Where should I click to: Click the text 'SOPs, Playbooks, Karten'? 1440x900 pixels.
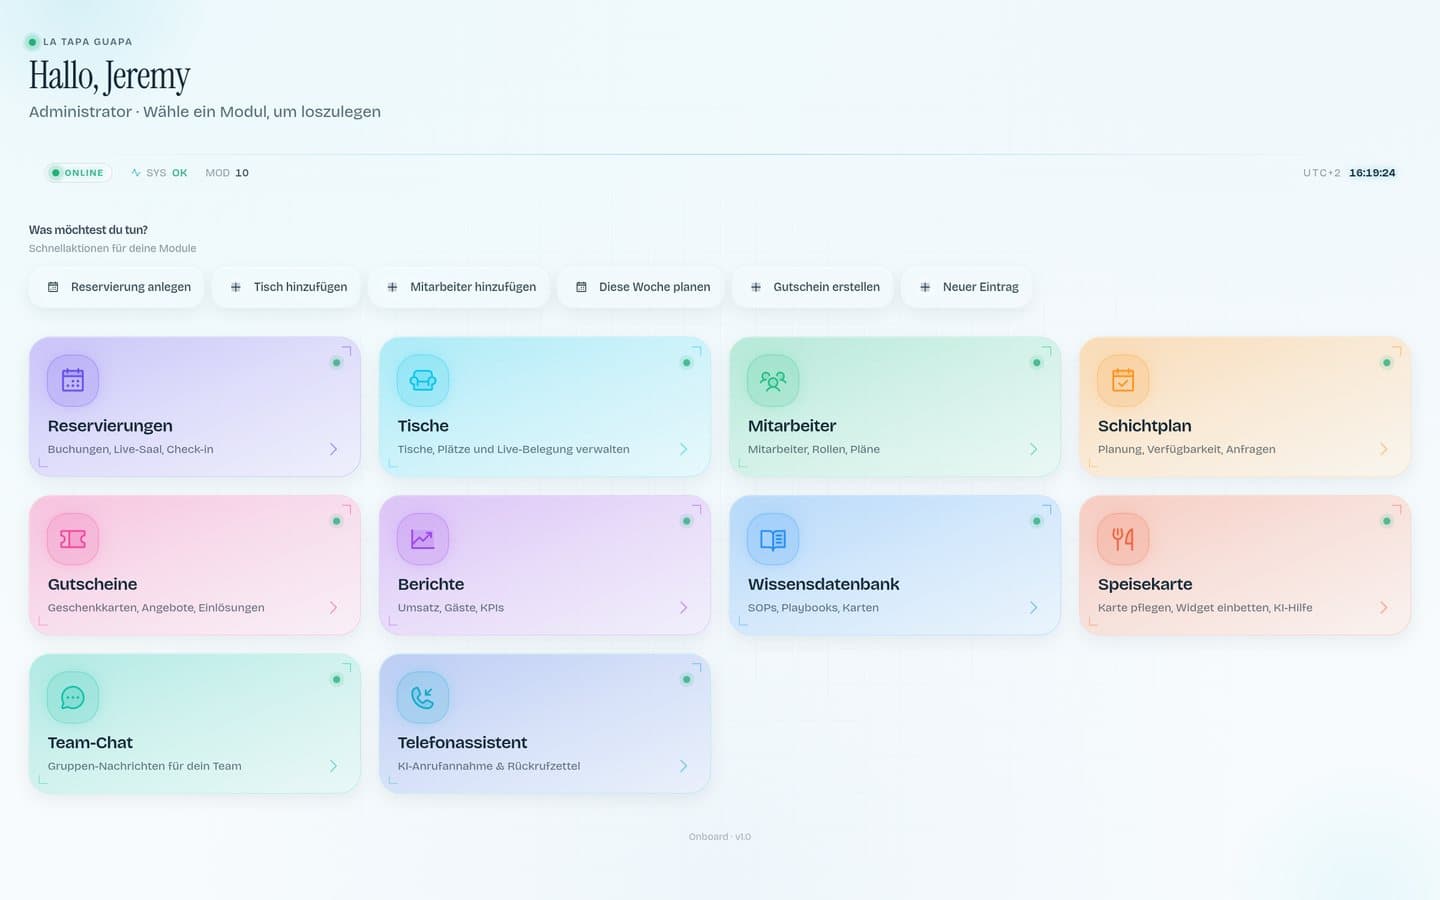click(x=813, y=608)
